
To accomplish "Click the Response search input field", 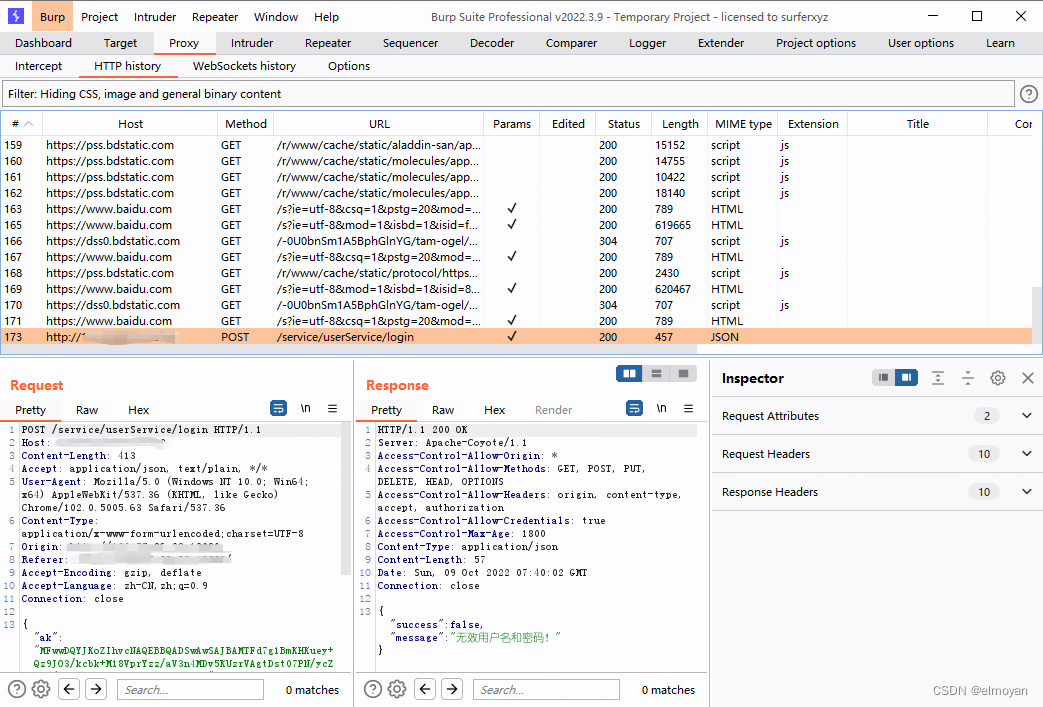I will coord(546,690).
